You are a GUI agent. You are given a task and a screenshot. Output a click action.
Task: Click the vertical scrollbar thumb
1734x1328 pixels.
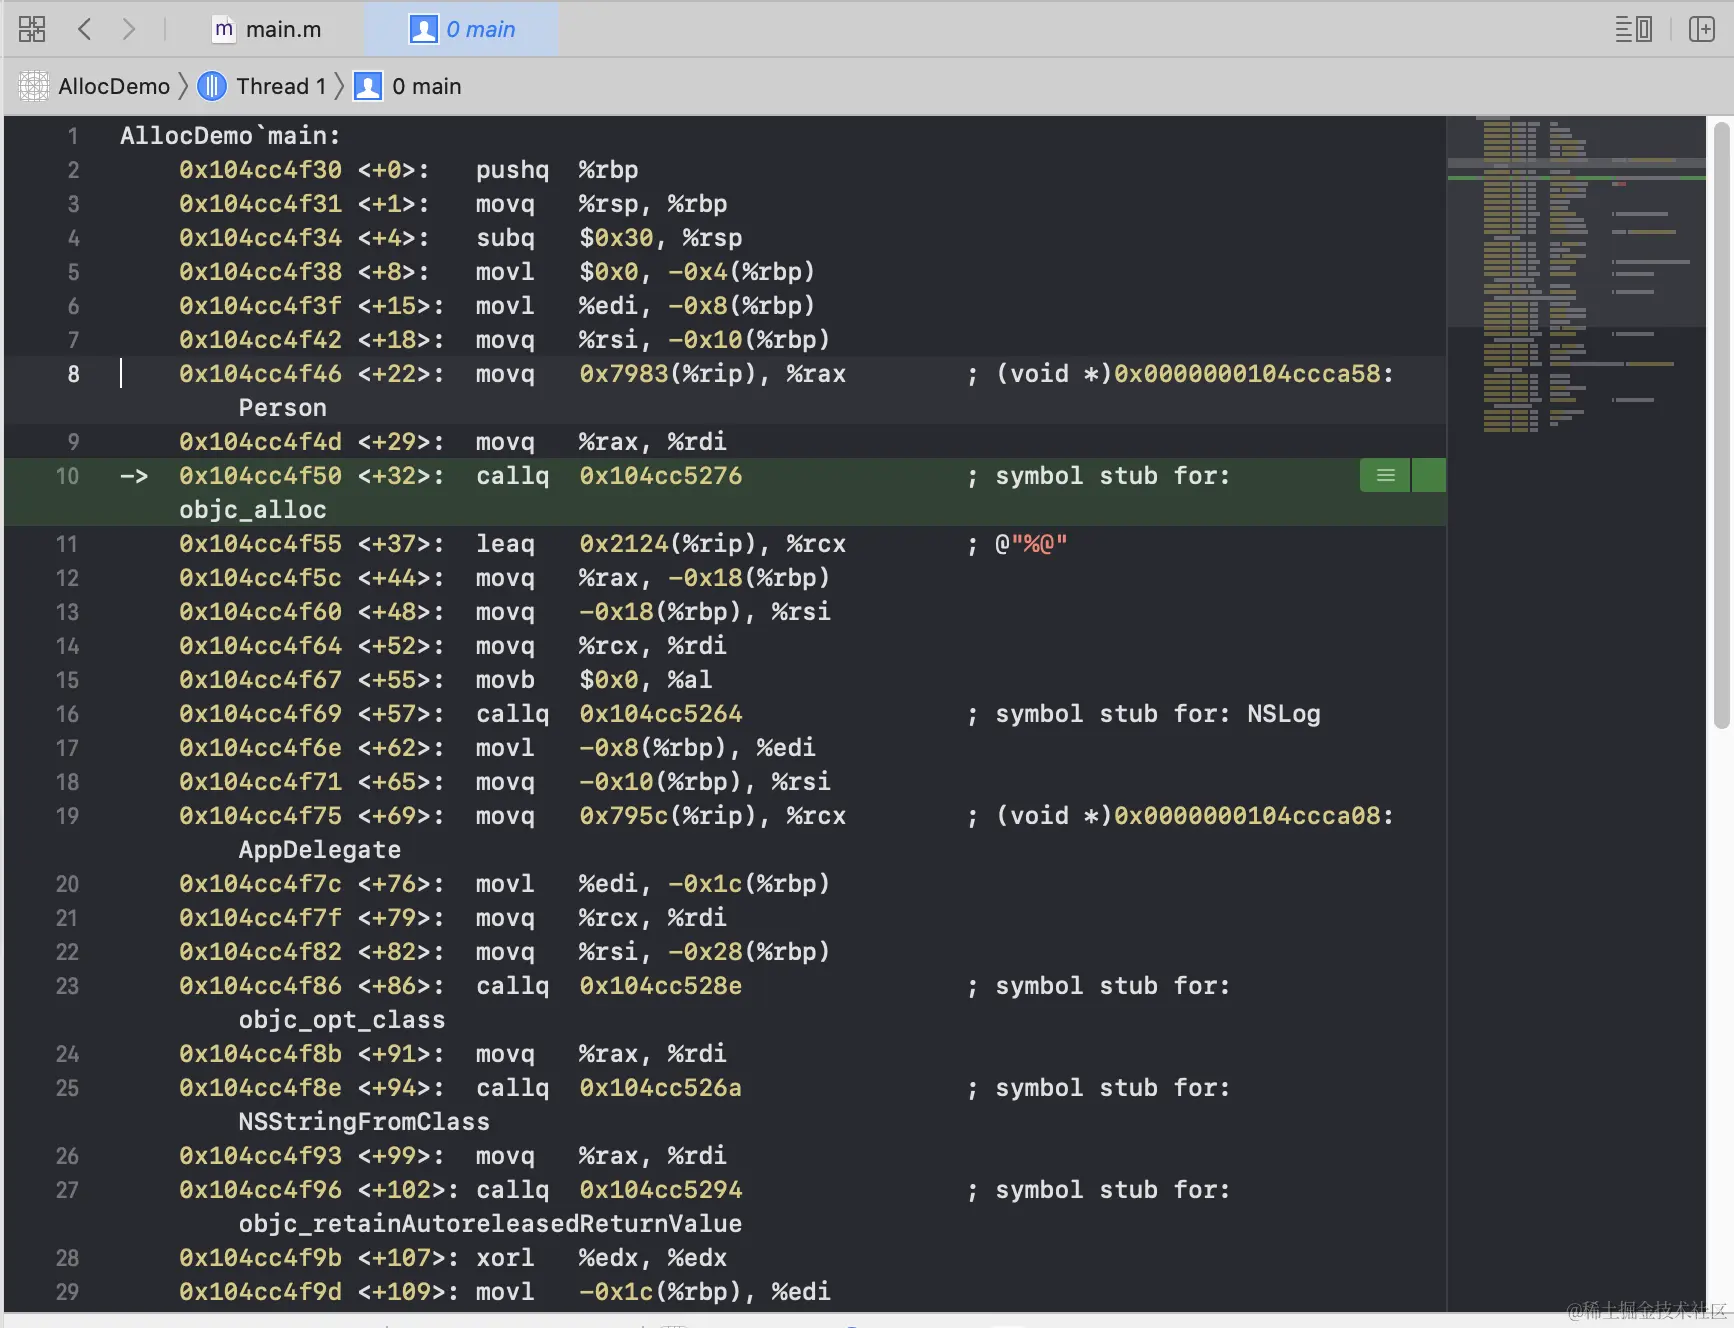(x=1721, y=425)
